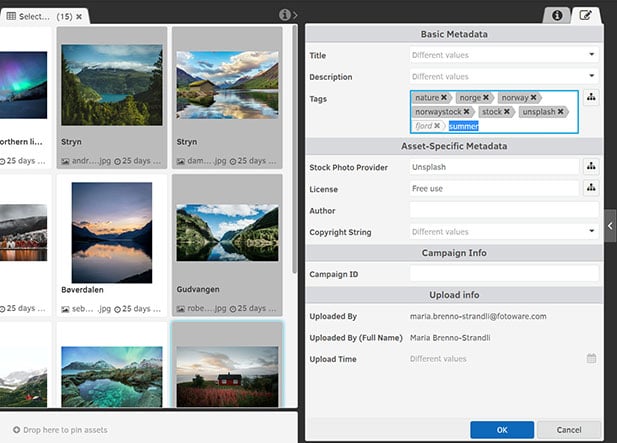Click the info icon above the thumbnails

284,15
